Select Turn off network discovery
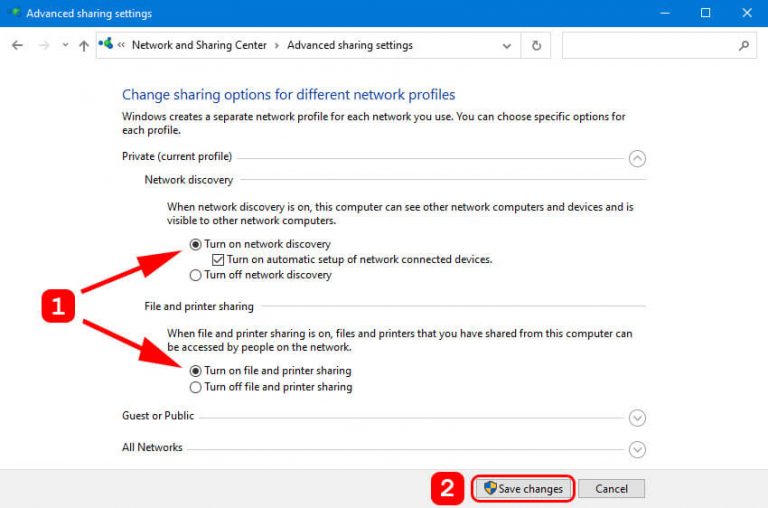768x508 pixels. 196,275
